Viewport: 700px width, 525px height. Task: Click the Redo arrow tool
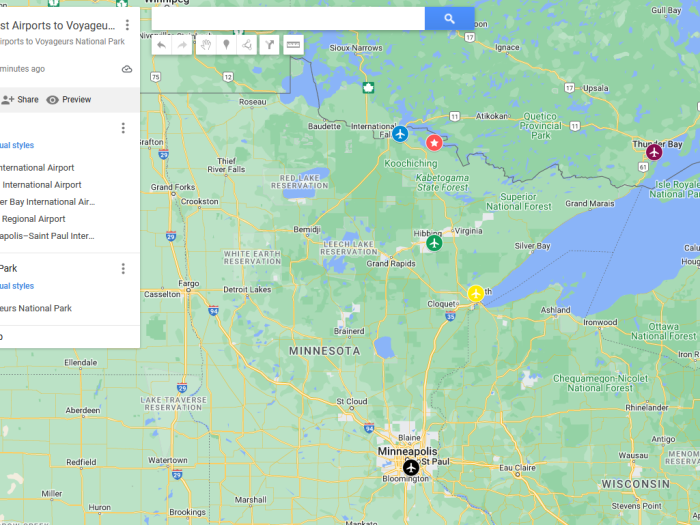pyautogui.click(x=182, y=45)
